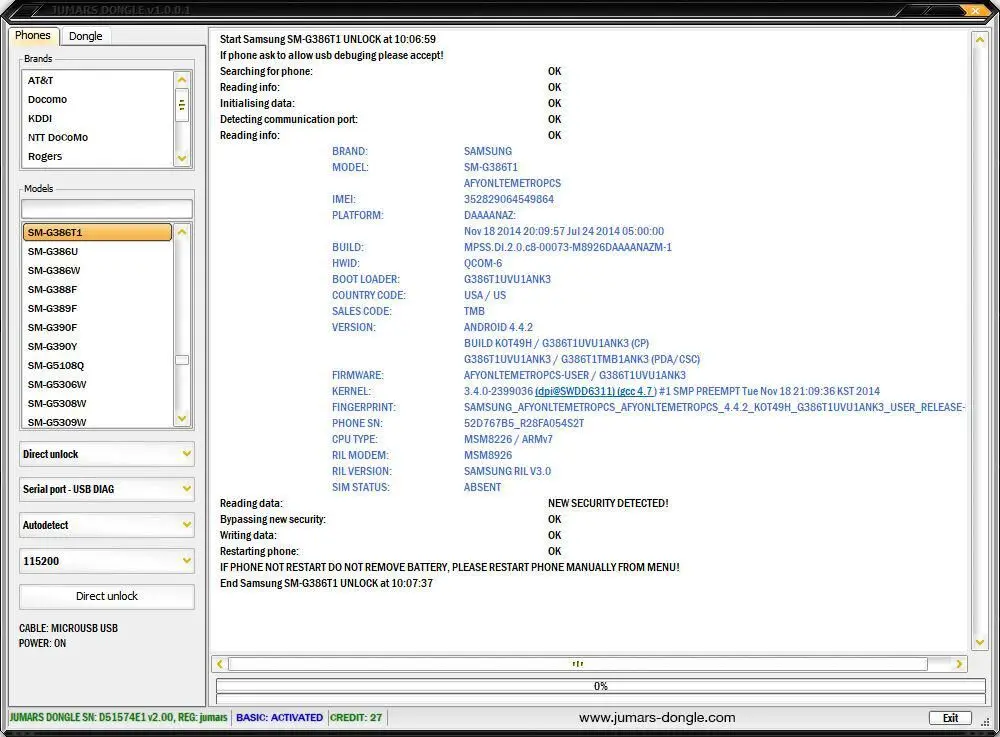
Task: Select model SM-G5308W
Action: 97,404
